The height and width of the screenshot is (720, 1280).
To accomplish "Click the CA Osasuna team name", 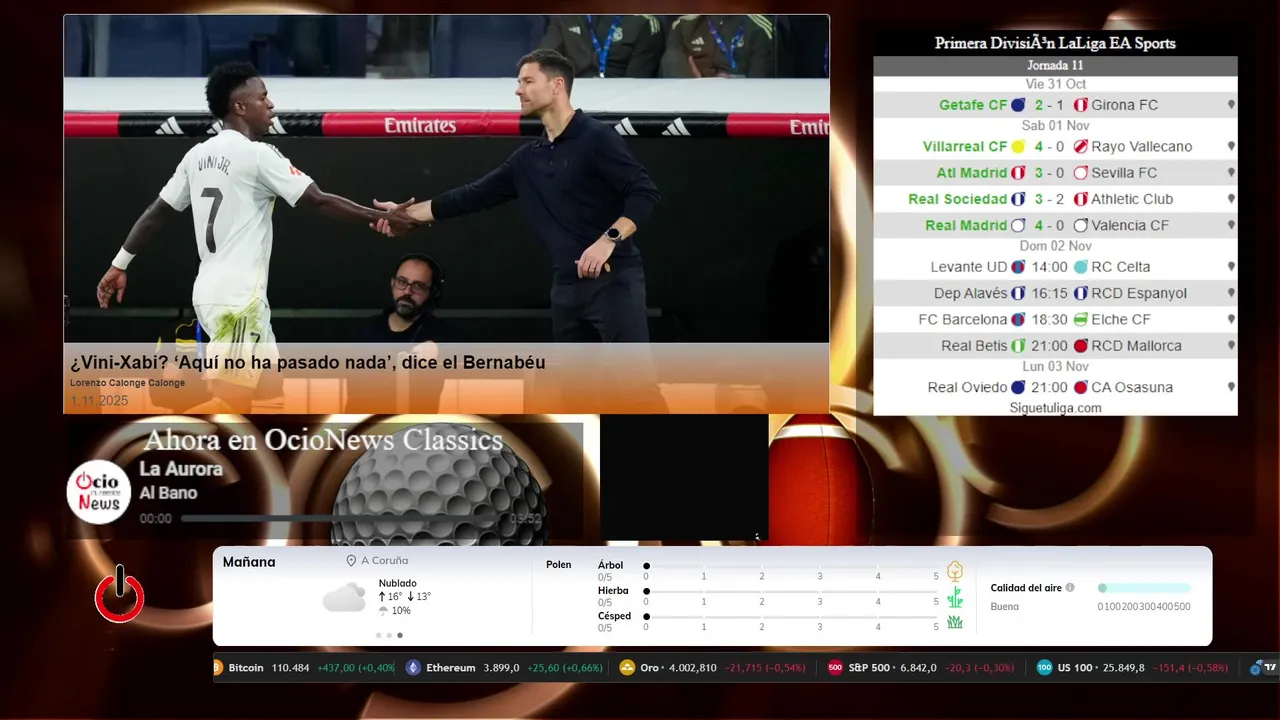I will 1132,388.
